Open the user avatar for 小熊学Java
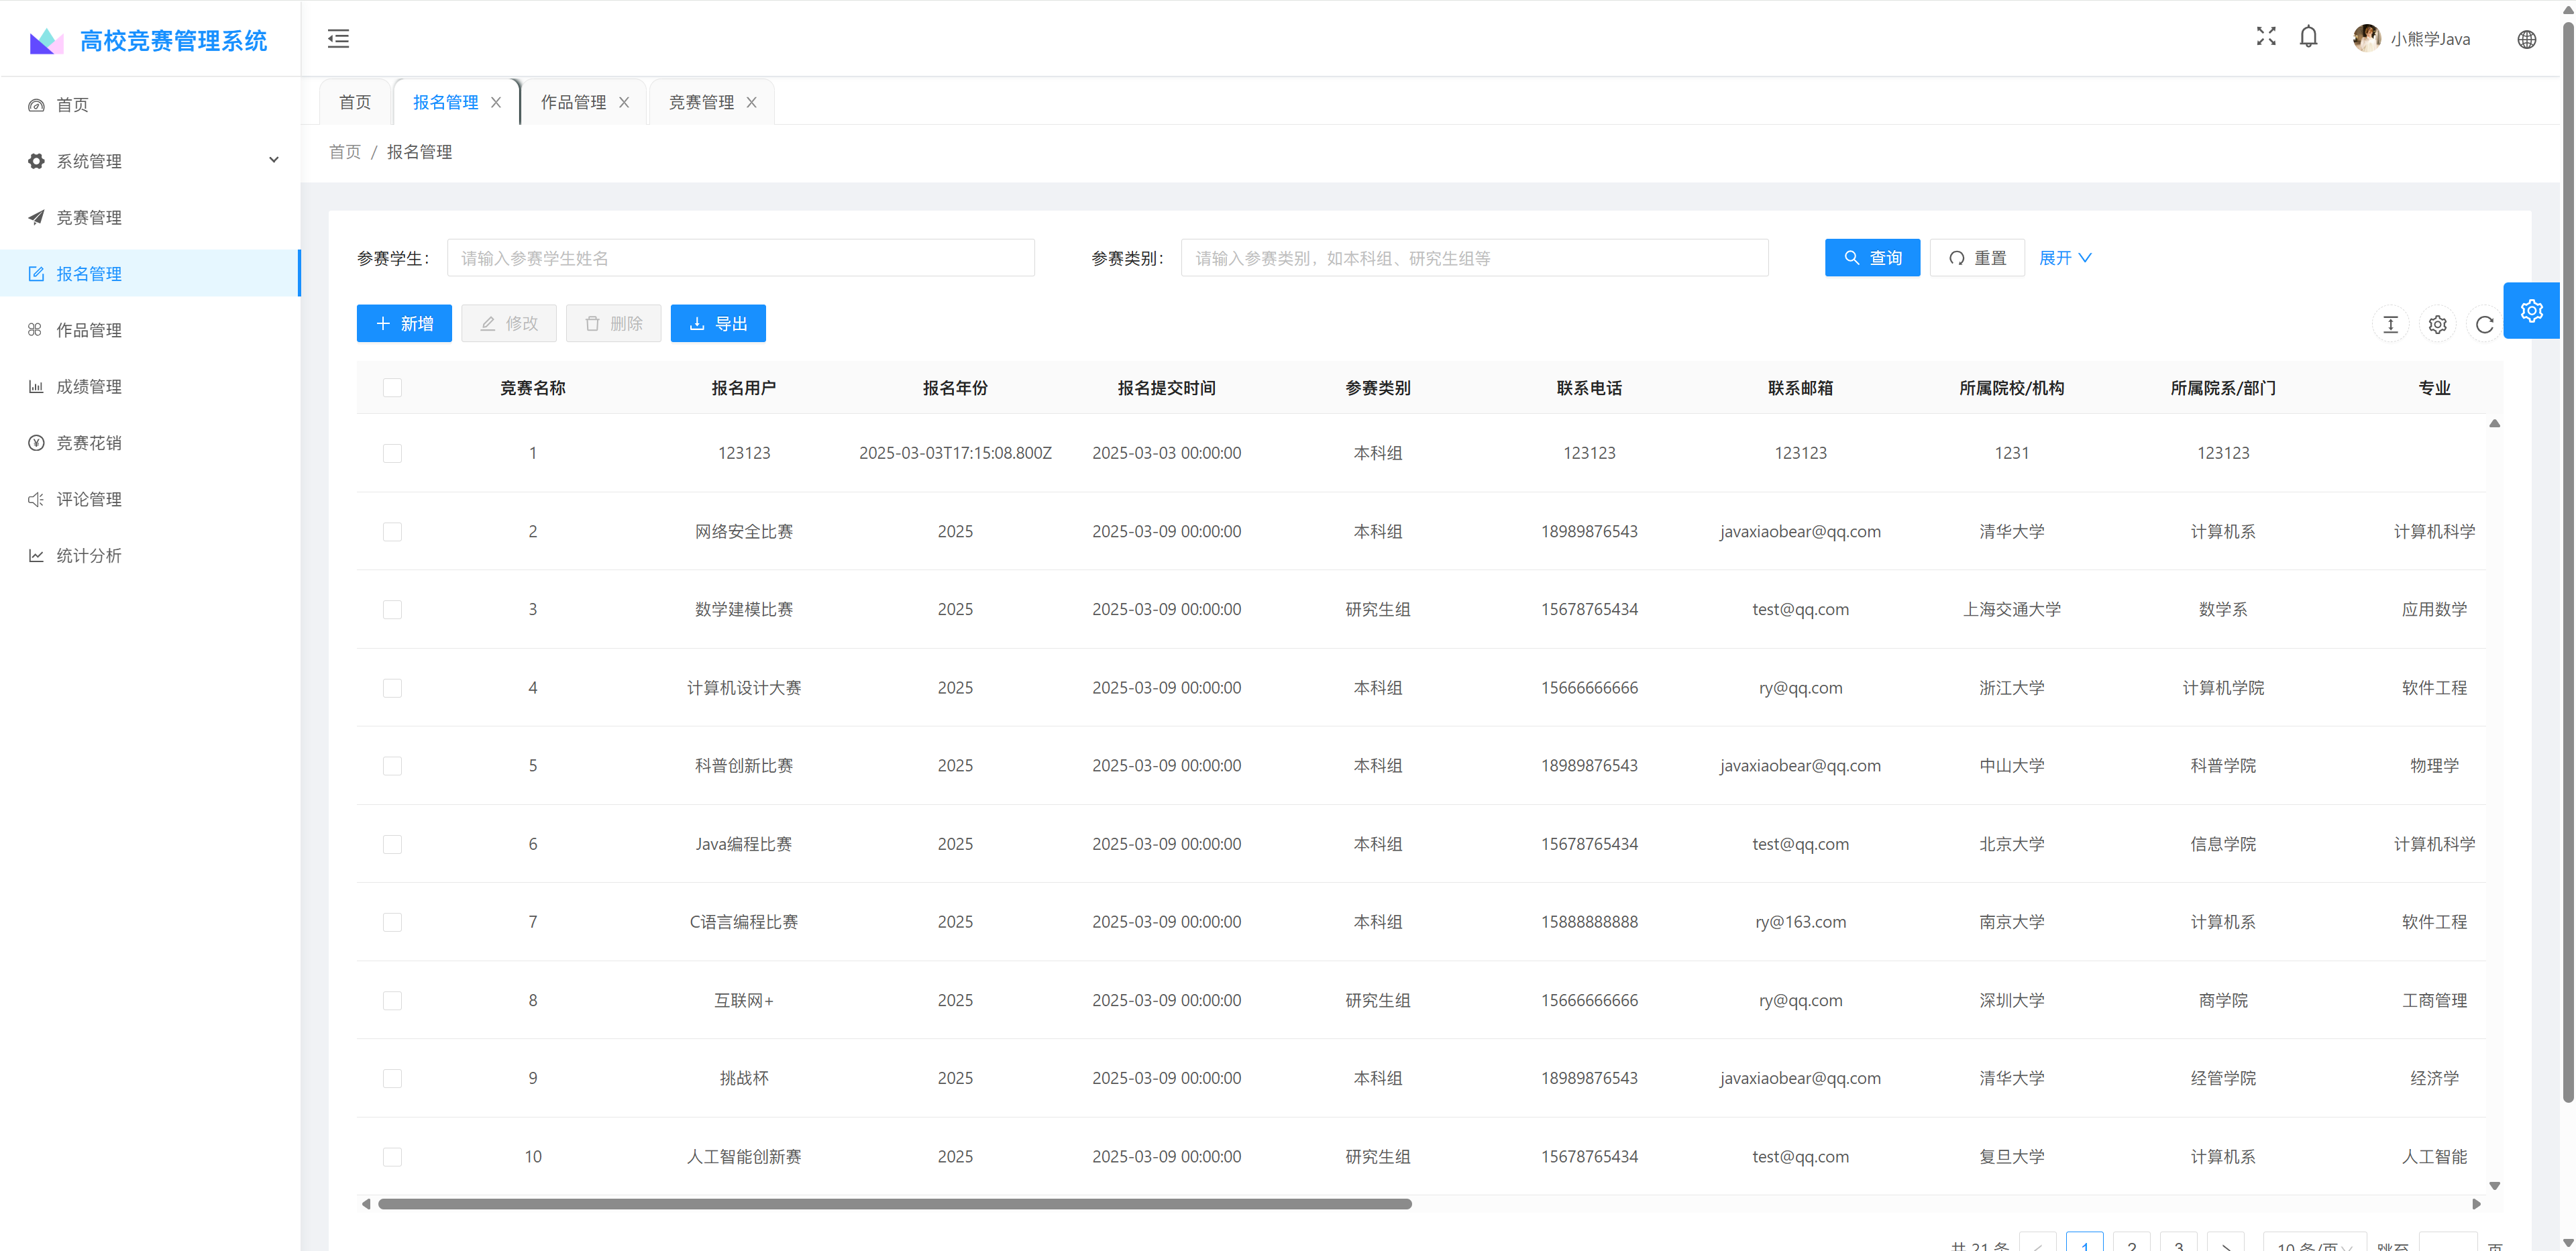This screenshot has width=2576, height=1251. point(2366,38)
